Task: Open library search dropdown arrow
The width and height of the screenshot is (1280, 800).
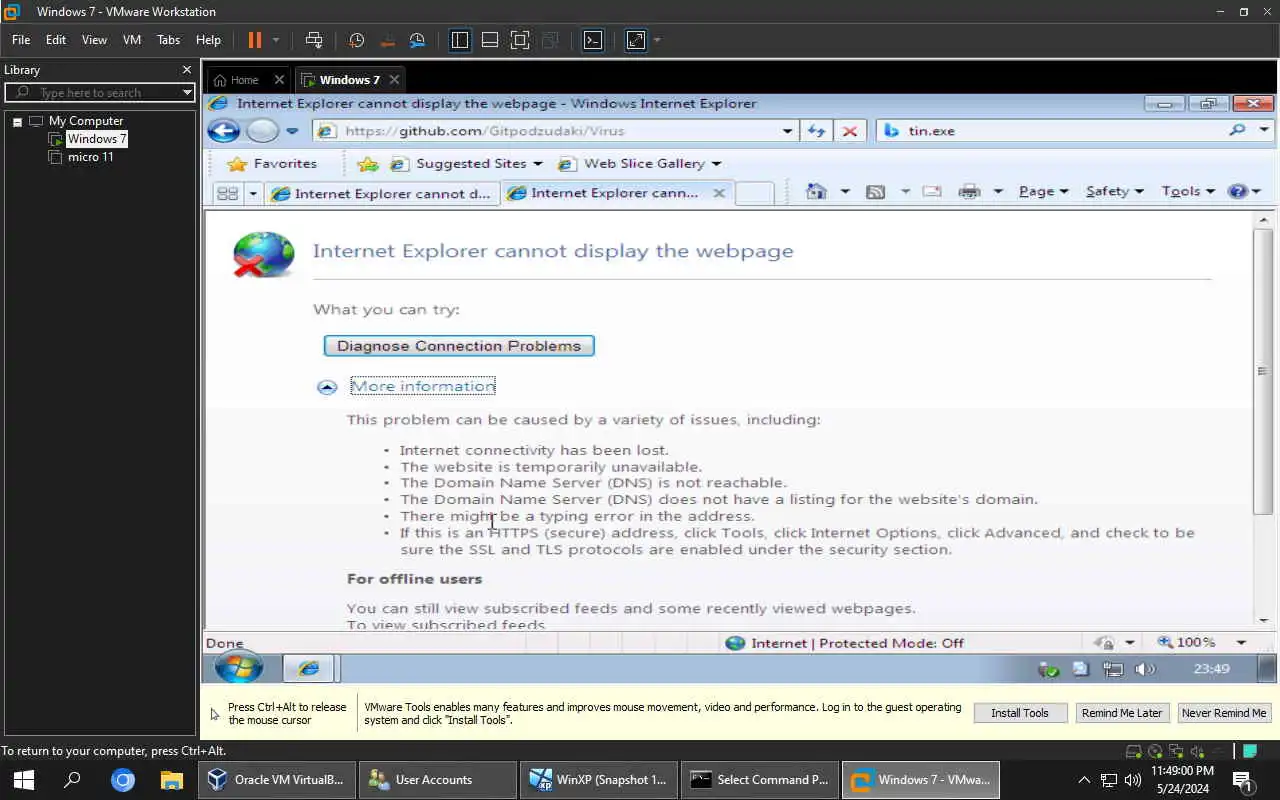Action: tap(187, 92)
